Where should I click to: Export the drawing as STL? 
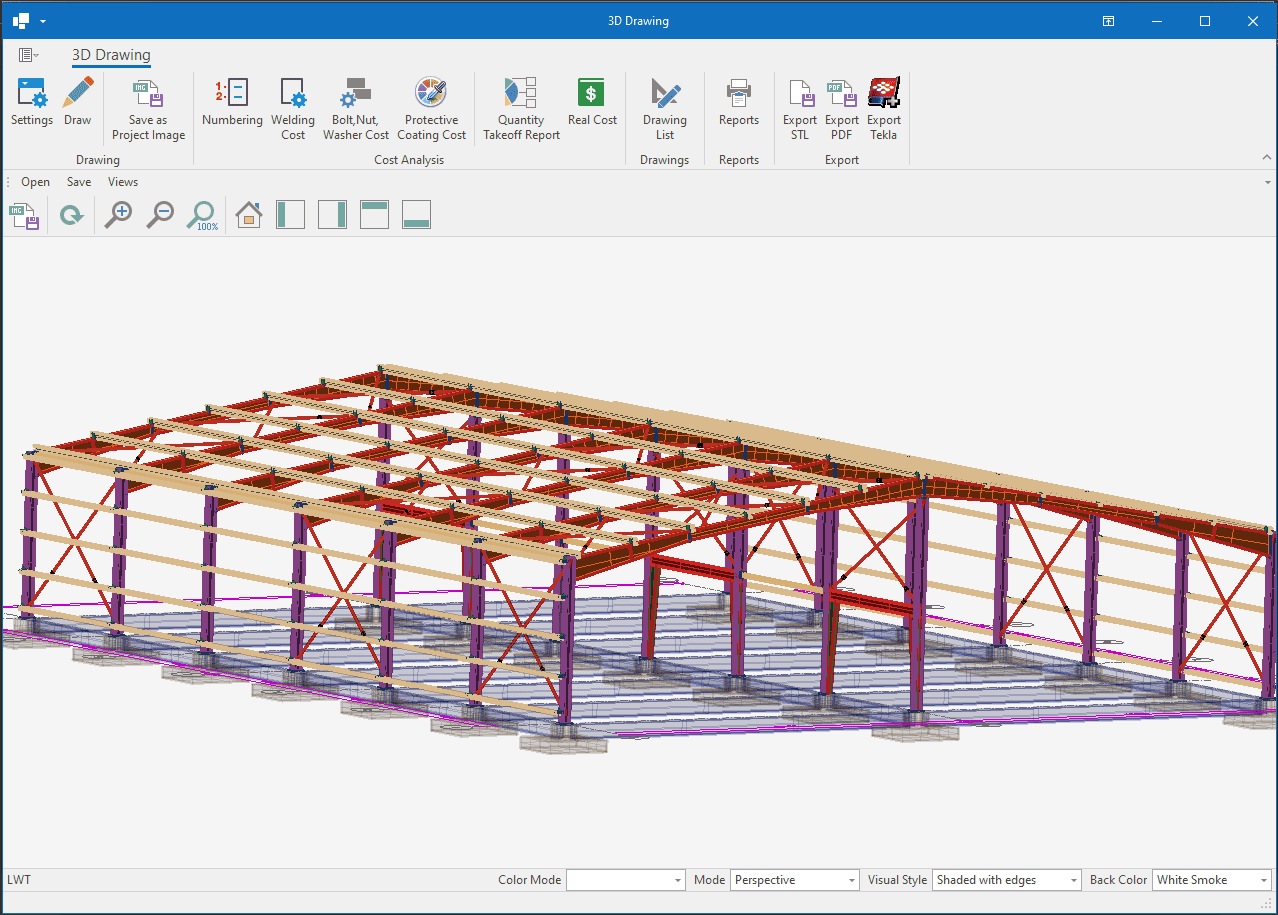(x=800, y=108)
